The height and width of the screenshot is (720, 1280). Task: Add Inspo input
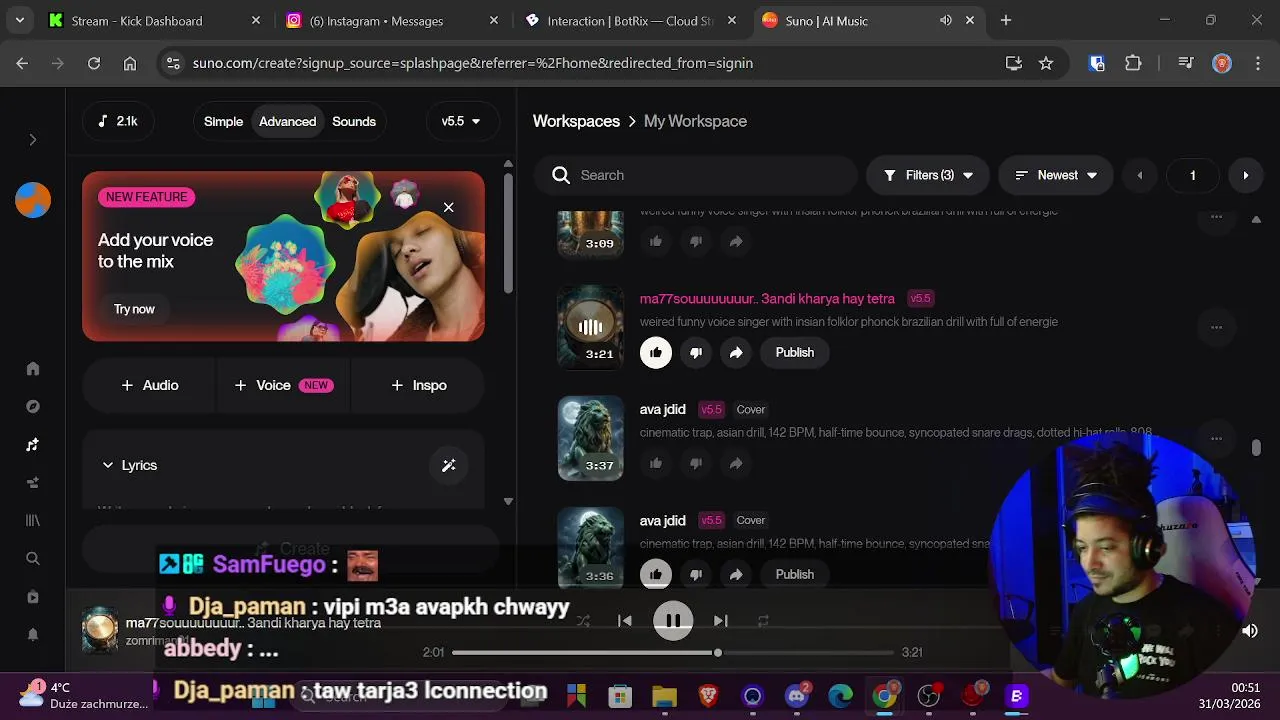point(419,385)
